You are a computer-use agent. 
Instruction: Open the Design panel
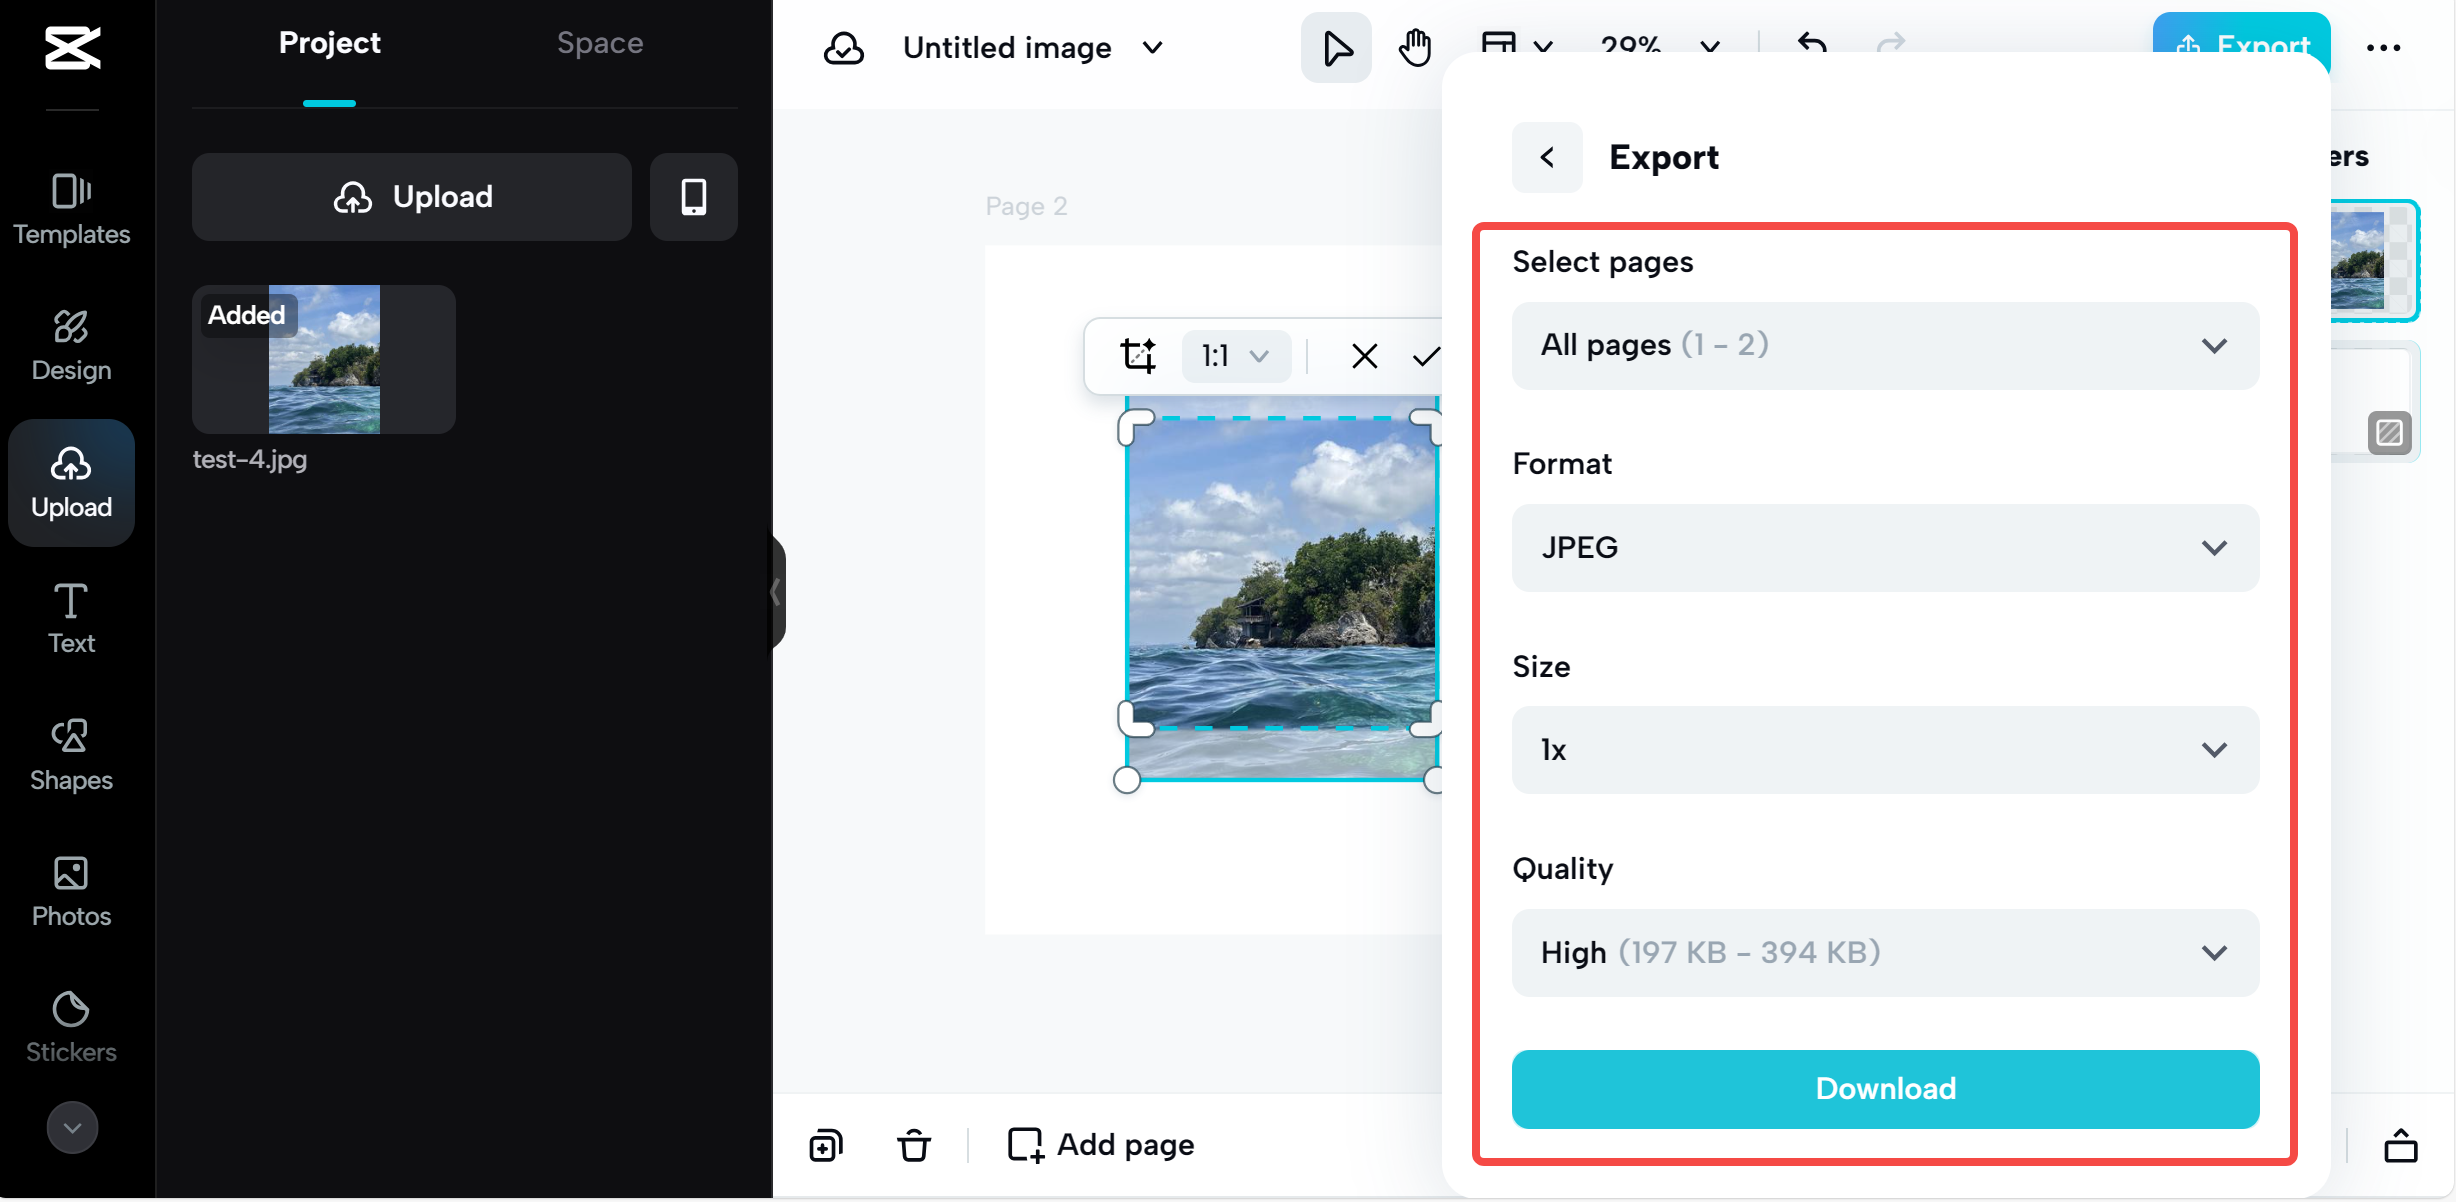(x=70, y=345)
